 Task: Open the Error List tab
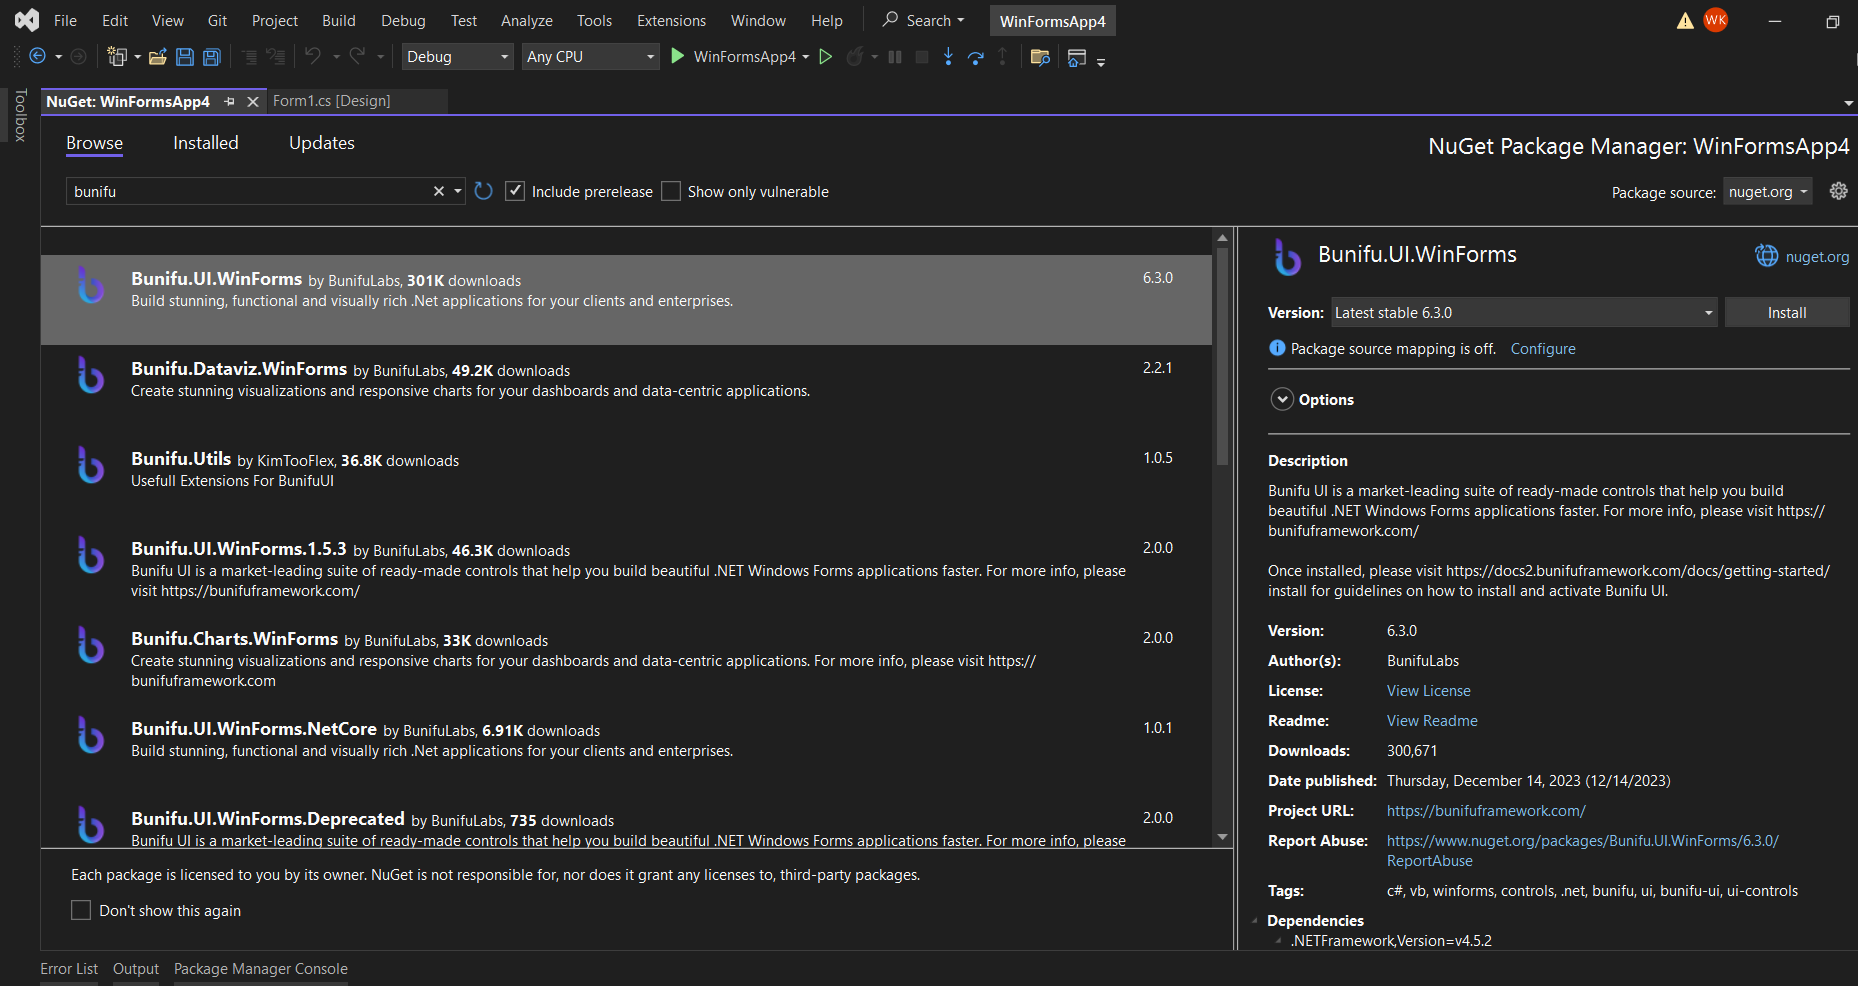(x=69, y=969)
